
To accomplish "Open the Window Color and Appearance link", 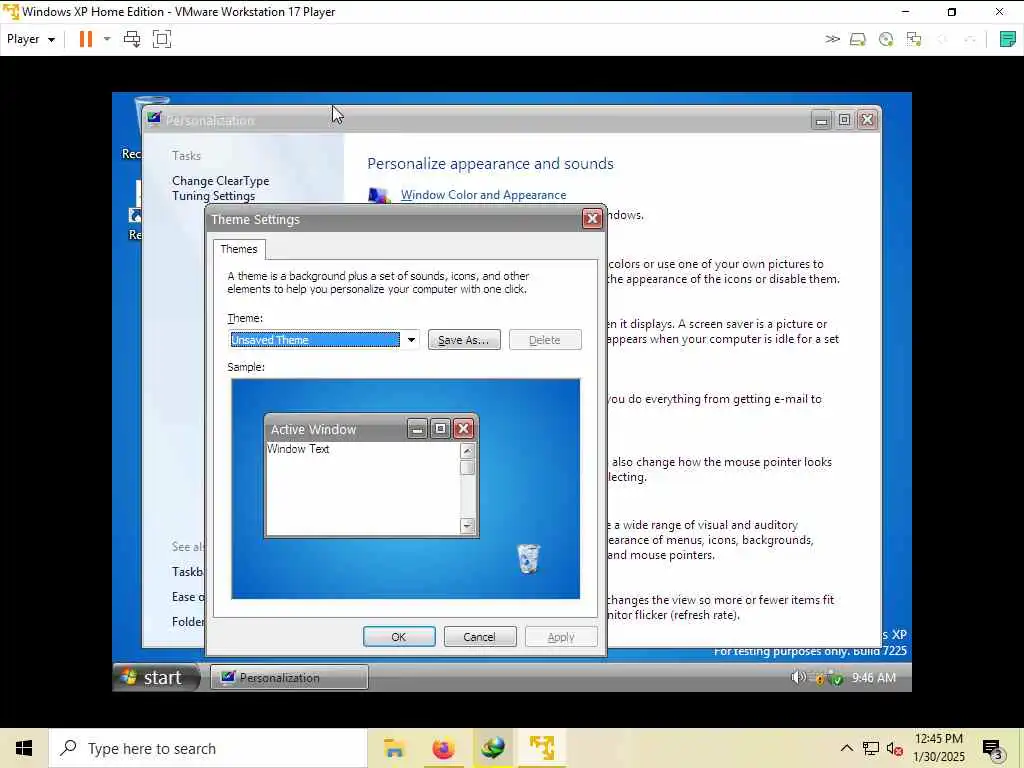I will pyautogui.click(x=483, y=195).
